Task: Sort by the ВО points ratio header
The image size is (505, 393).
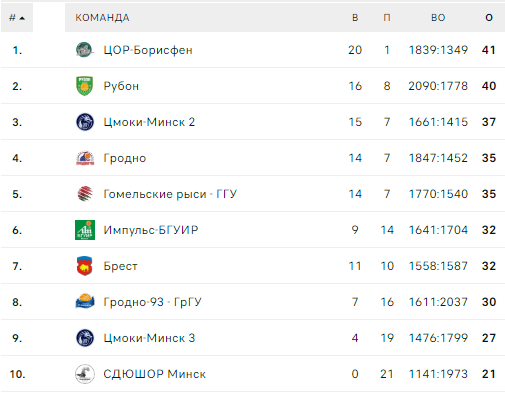Action: pyautogui.click(x=438, y=18)
